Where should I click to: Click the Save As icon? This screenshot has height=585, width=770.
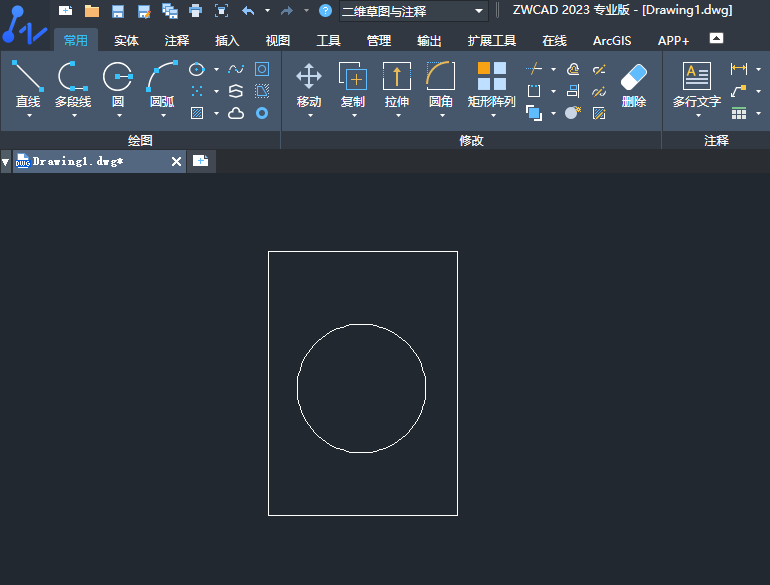pos(144,11)
